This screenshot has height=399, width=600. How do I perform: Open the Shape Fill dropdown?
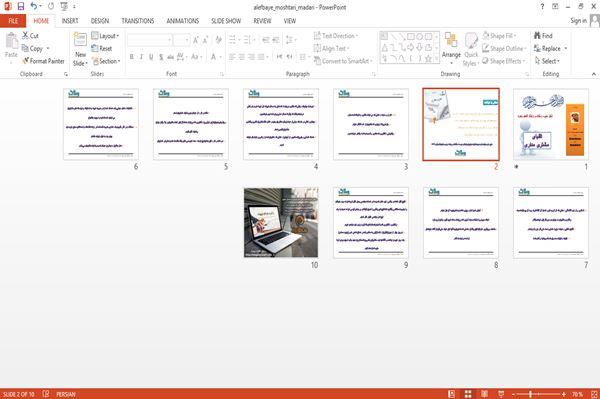[499, 36]
